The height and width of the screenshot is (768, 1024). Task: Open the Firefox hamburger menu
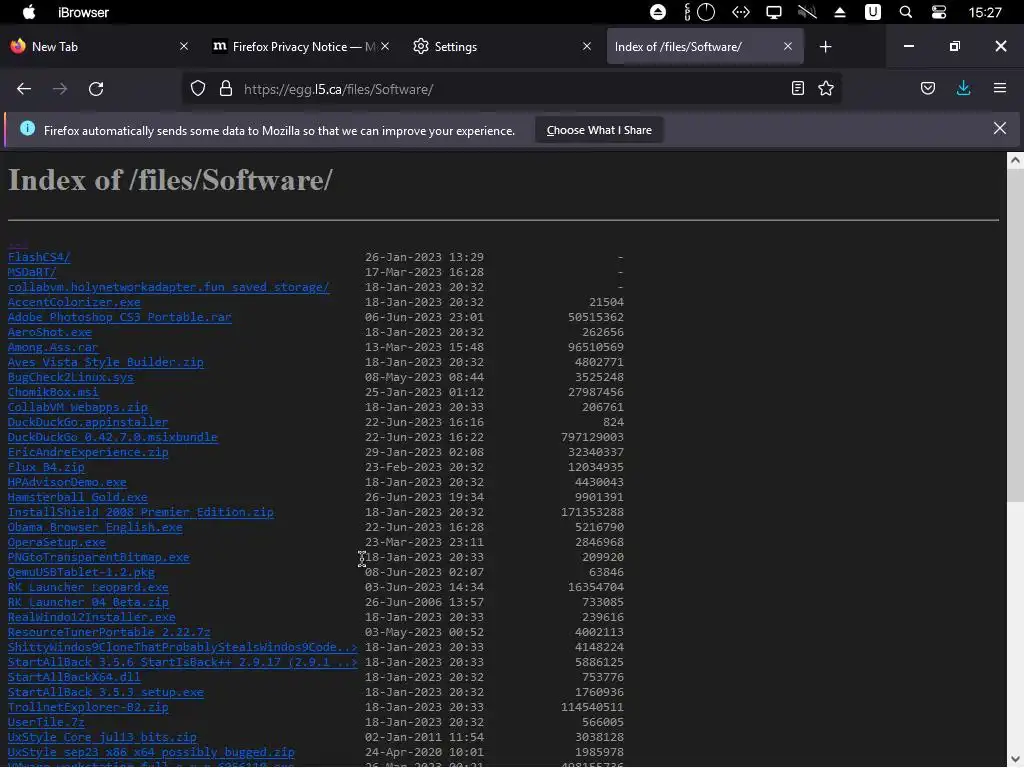pos(1000,88)
